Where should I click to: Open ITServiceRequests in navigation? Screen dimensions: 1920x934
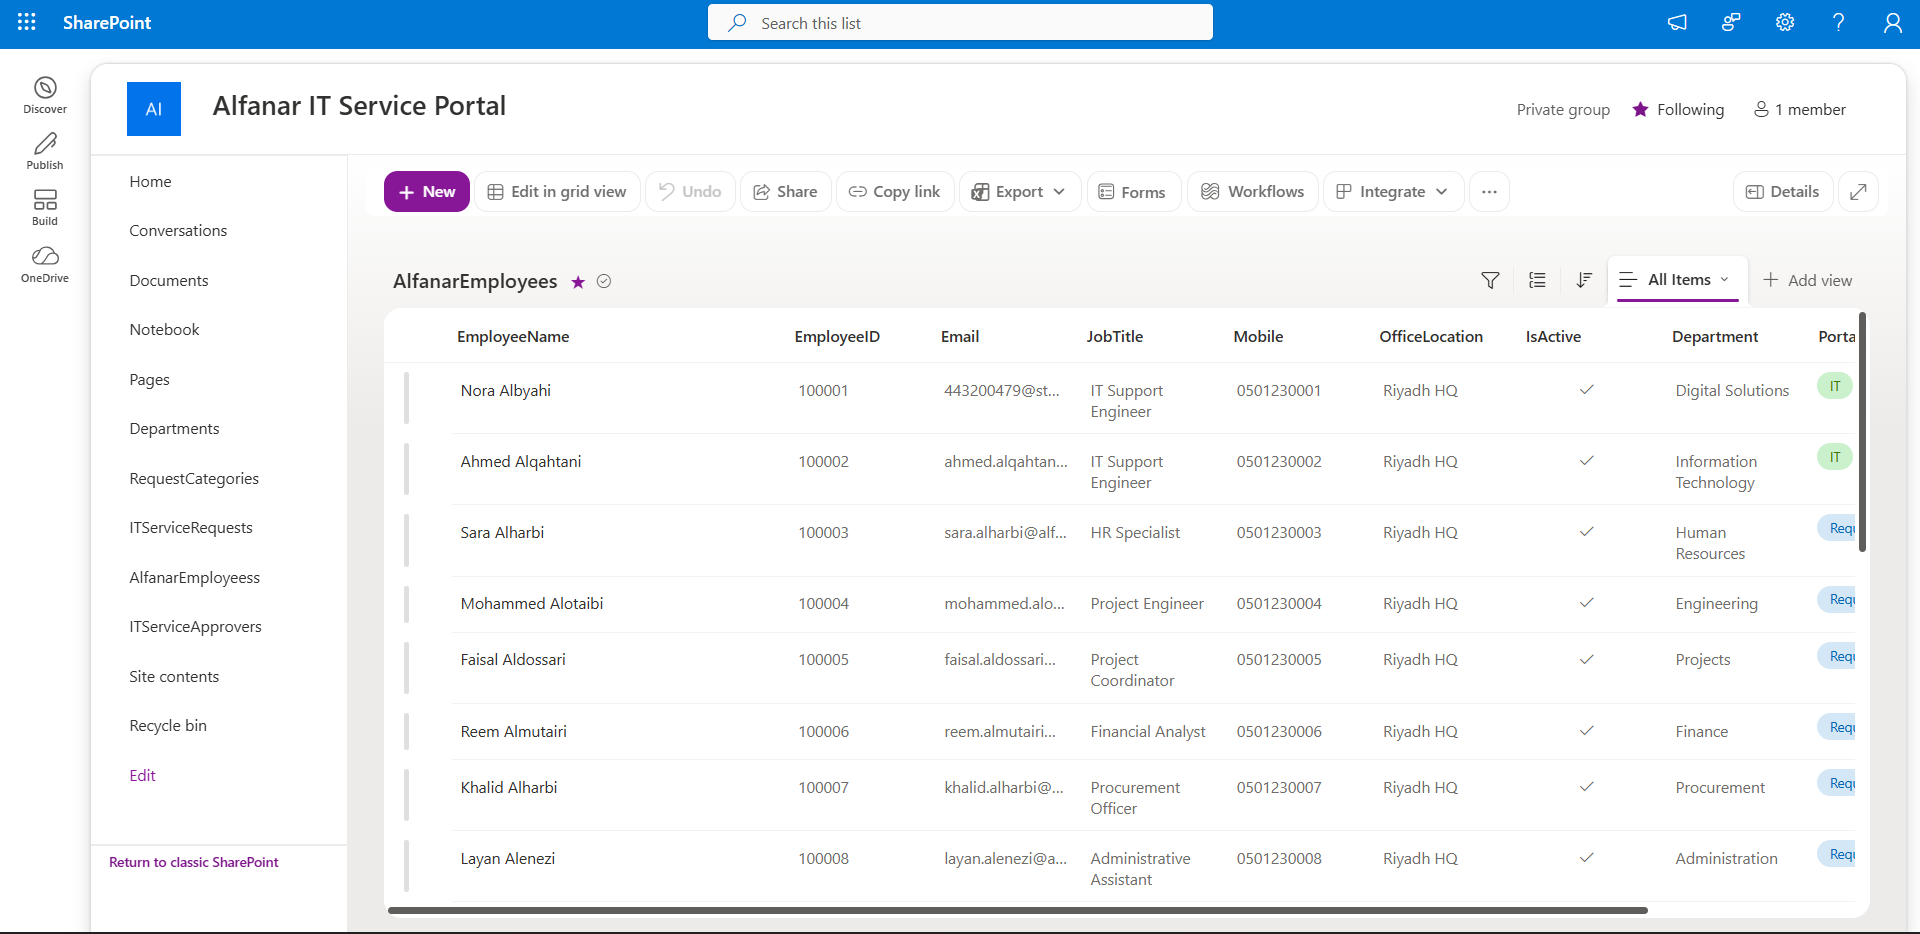(191, 527)
